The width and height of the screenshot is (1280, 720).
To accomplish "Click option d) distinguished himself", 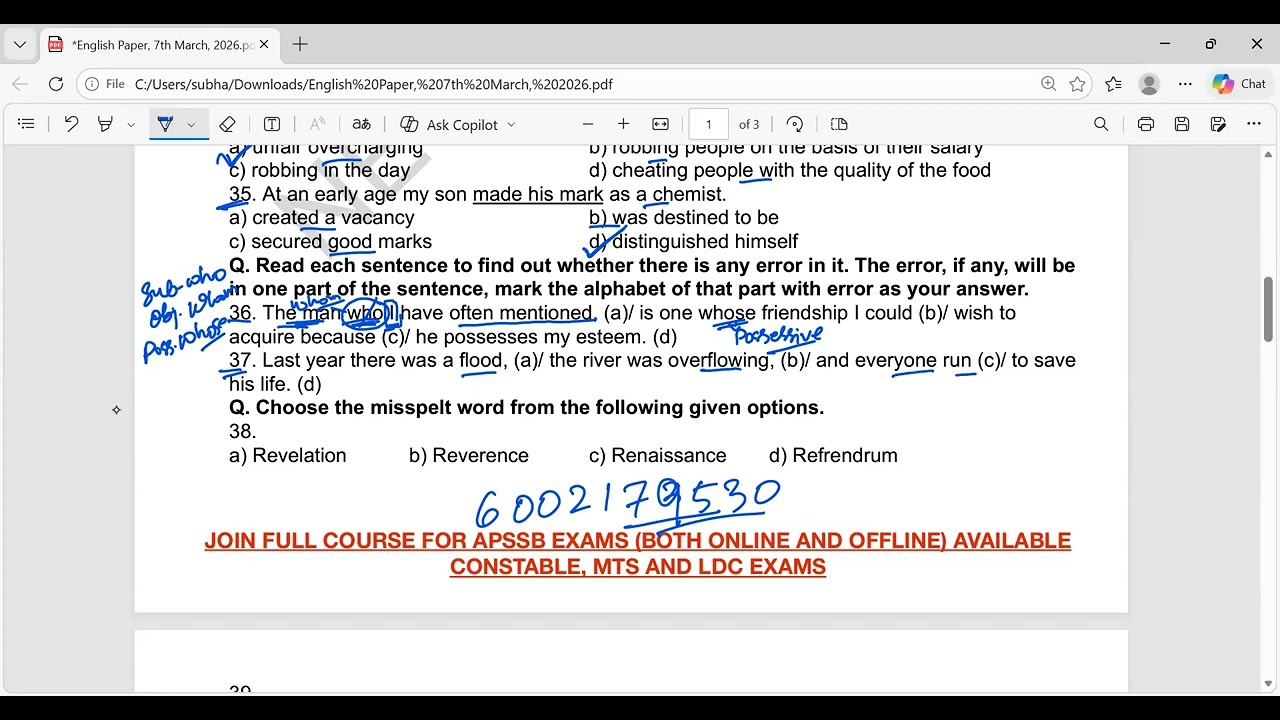I will [694, 242].
